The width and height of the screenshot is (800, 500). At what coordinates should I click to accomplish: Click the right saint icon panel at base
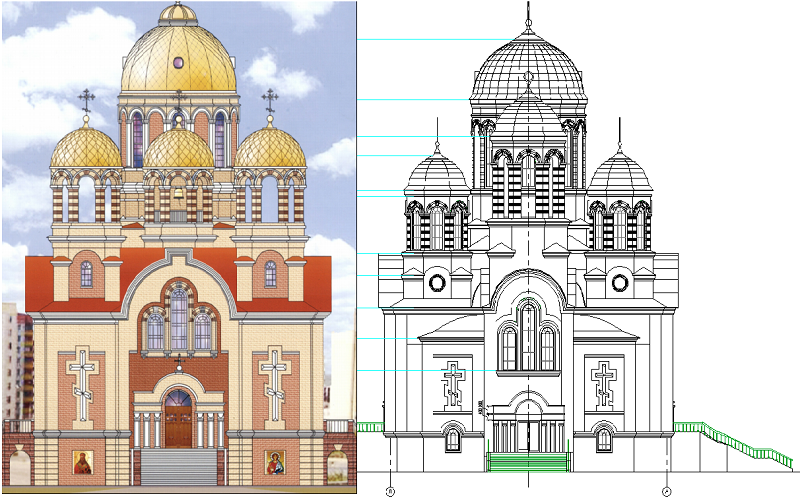(274, 463)
